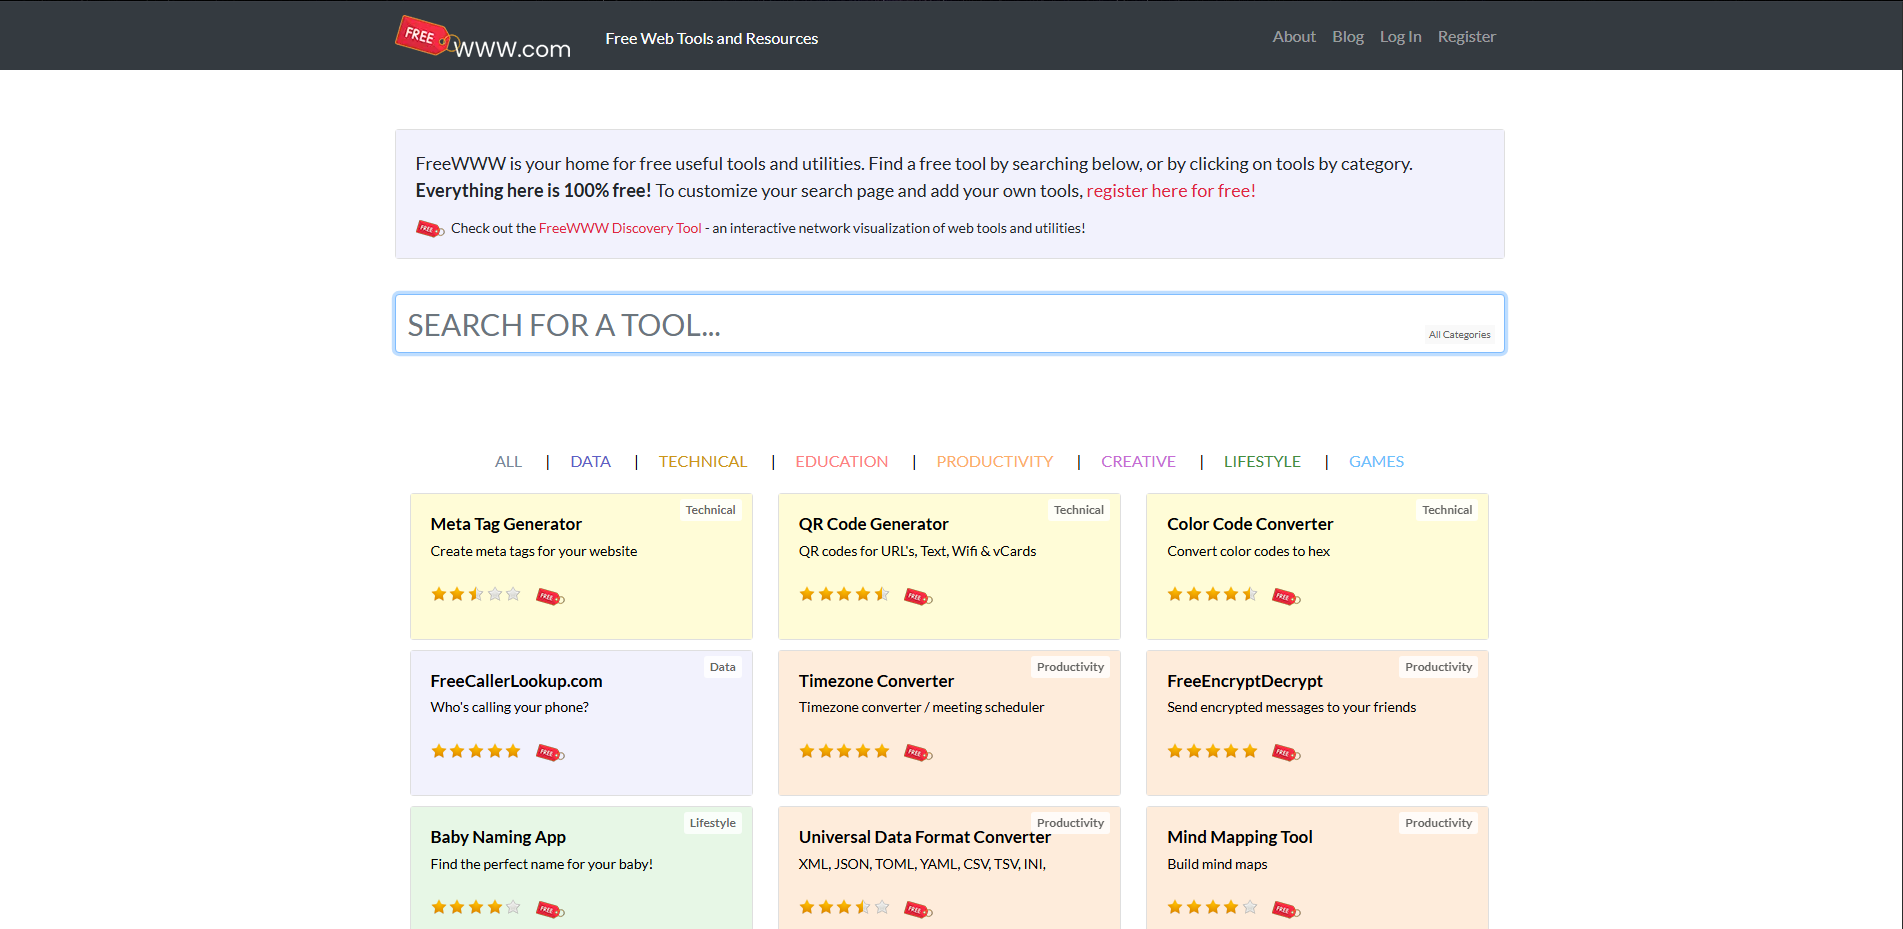
Task: Show tools in the GAMES category
Action: pos(1376,462)
